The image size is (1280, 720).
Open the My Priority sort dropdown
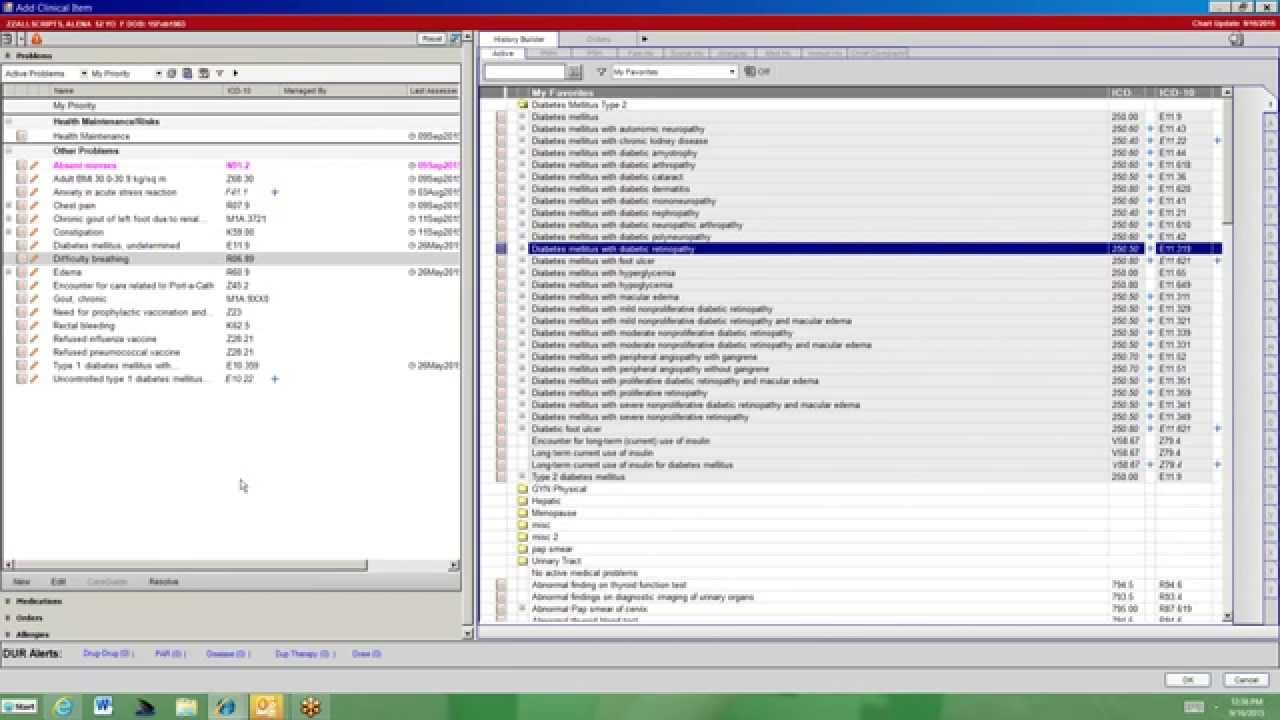[158, 73]
